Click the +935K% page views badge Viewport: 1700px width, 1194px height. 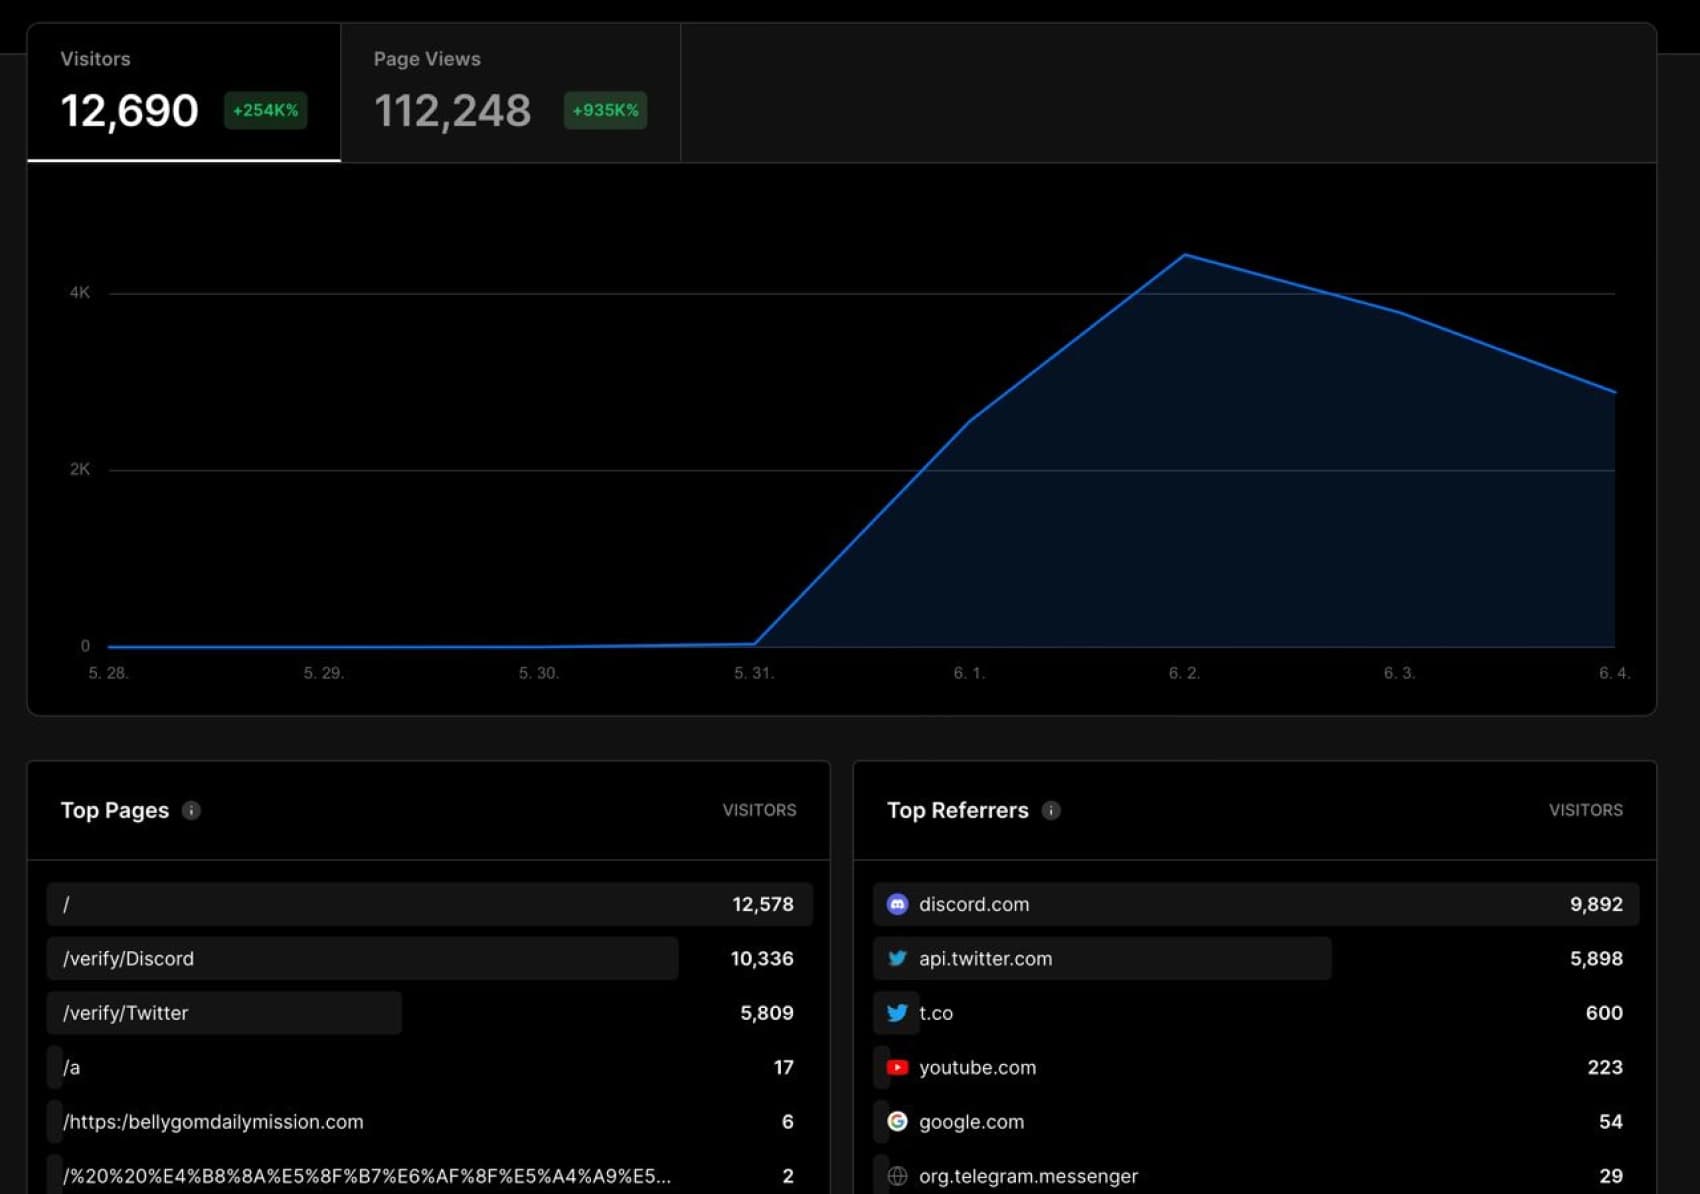[605, 110]
